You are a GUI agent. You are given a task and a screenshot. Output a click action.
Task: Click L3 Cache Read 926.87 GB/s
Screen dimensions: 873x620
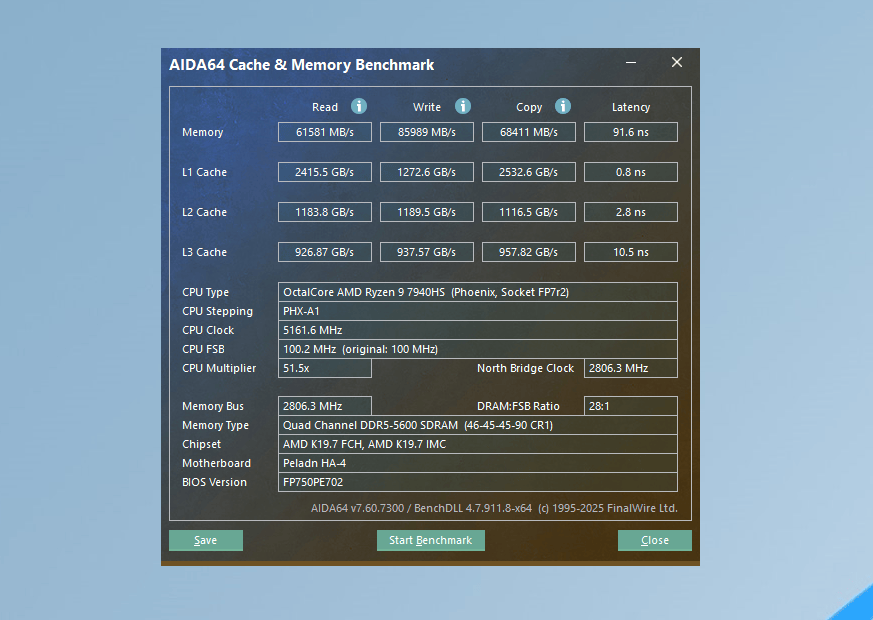[325, 252]
